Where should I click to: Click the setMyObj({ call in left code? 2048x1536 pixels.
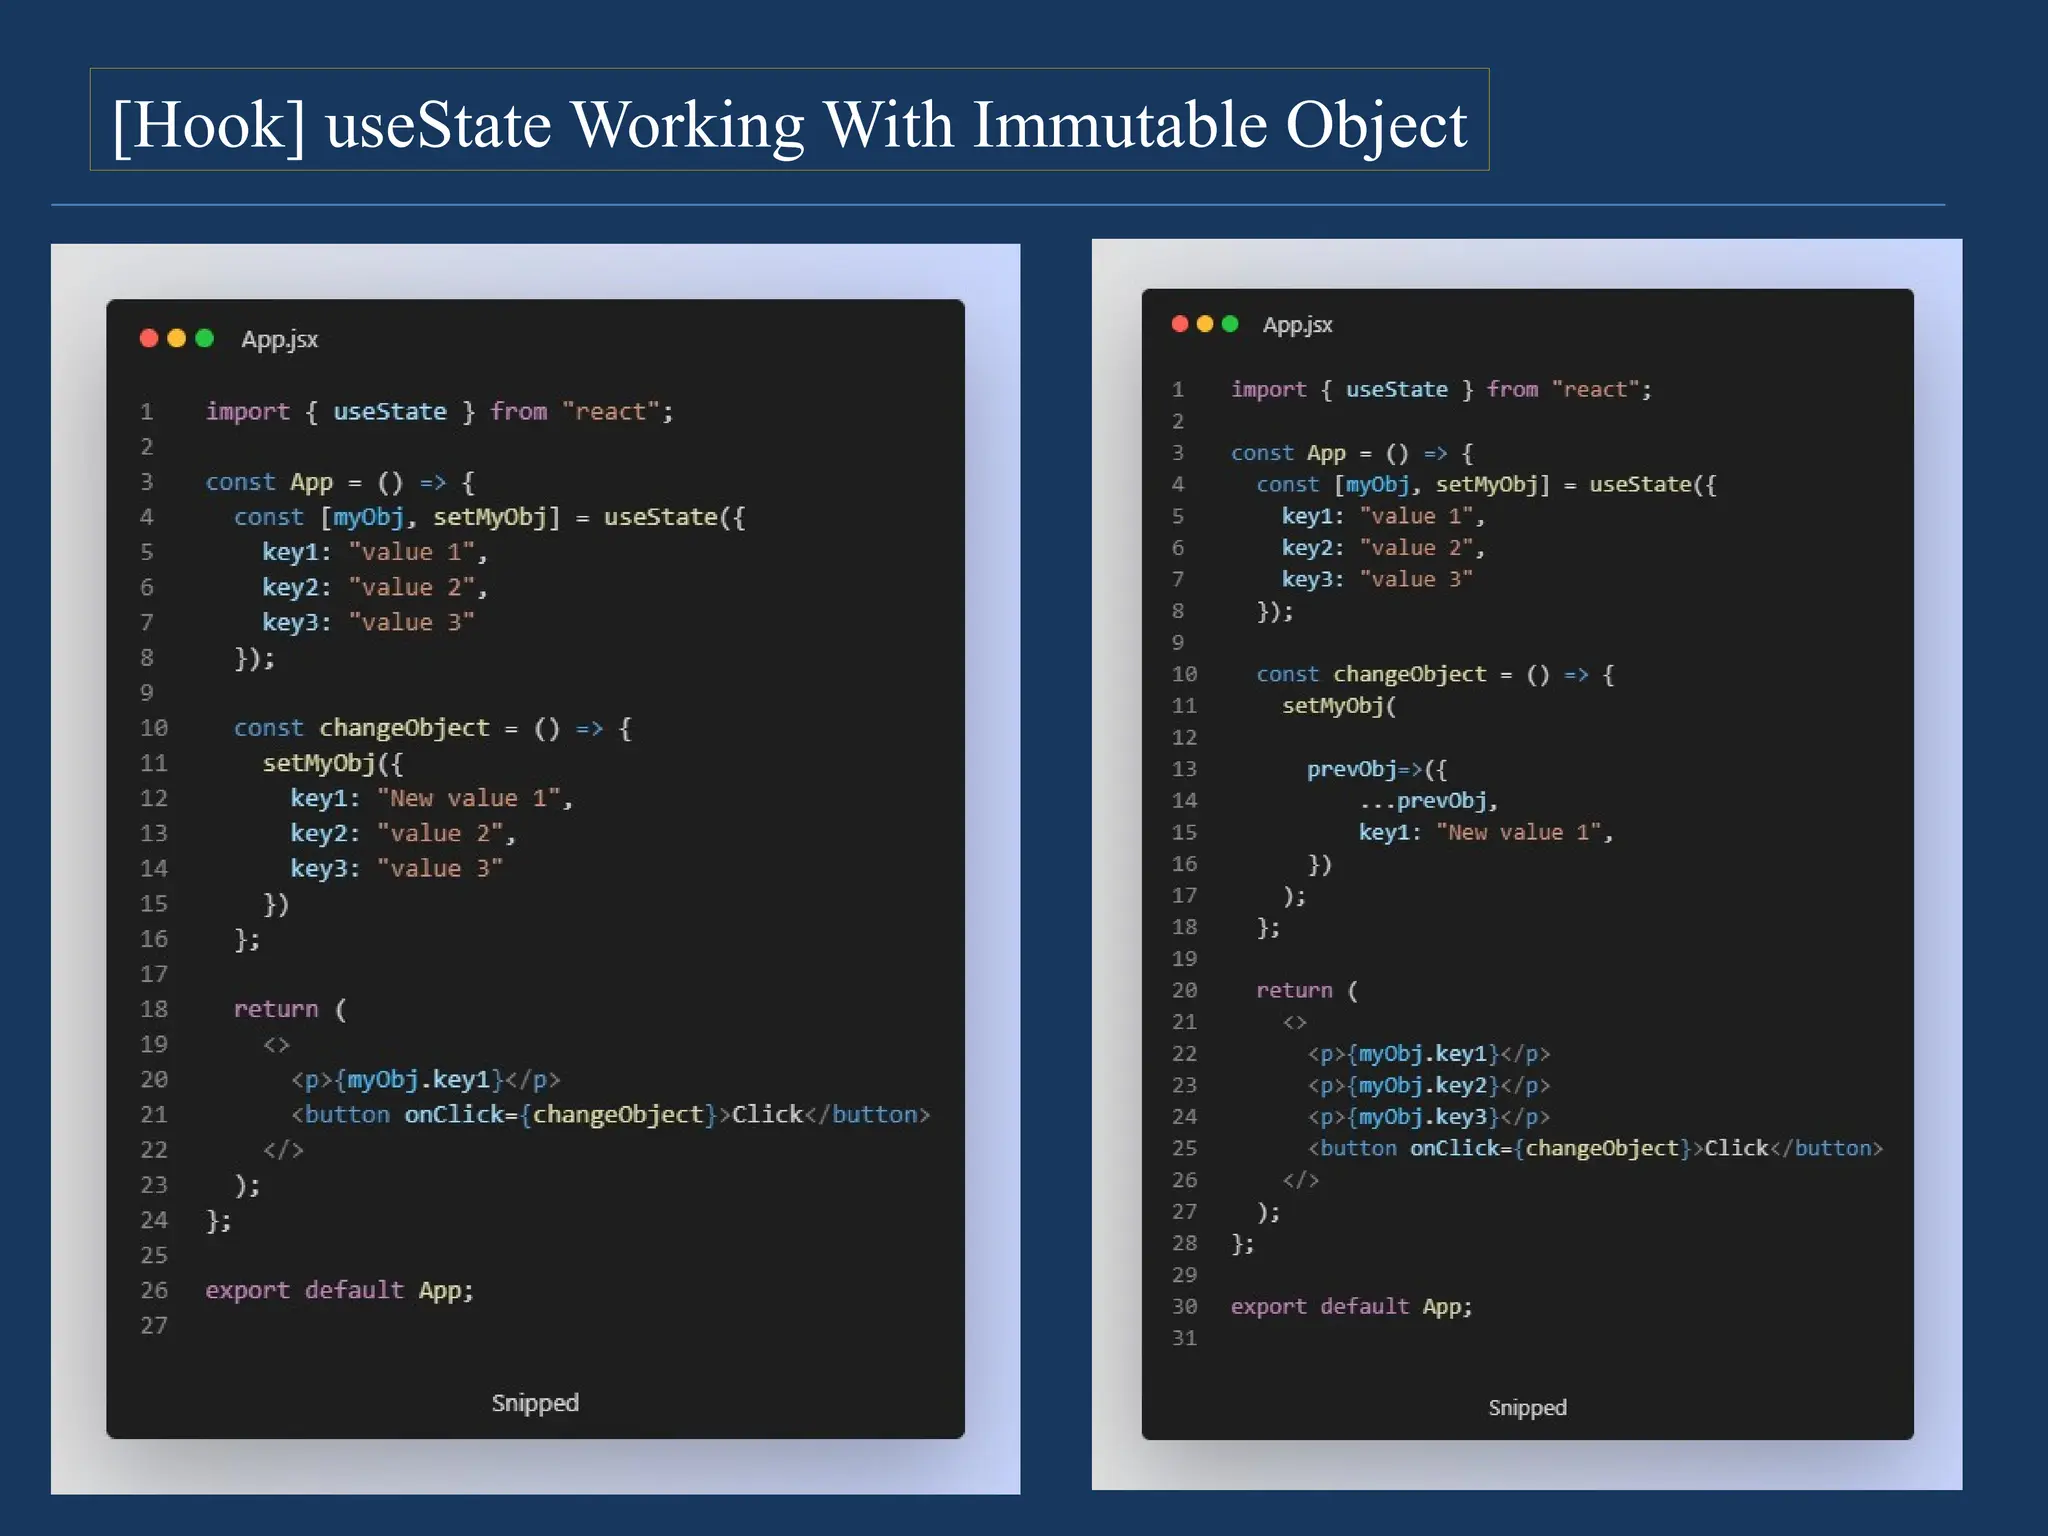point(332,763)
